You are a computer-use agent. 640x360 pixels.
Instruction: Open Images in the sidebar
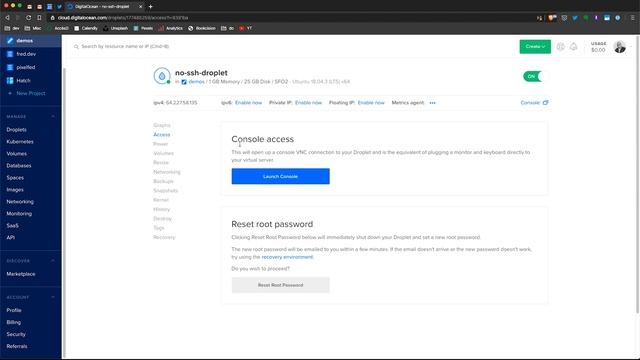[x=15, y=190]
